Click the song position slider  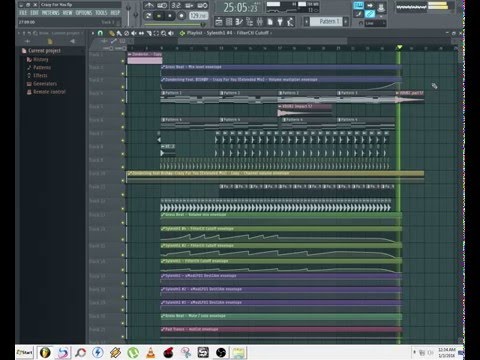tap(175, 25)
